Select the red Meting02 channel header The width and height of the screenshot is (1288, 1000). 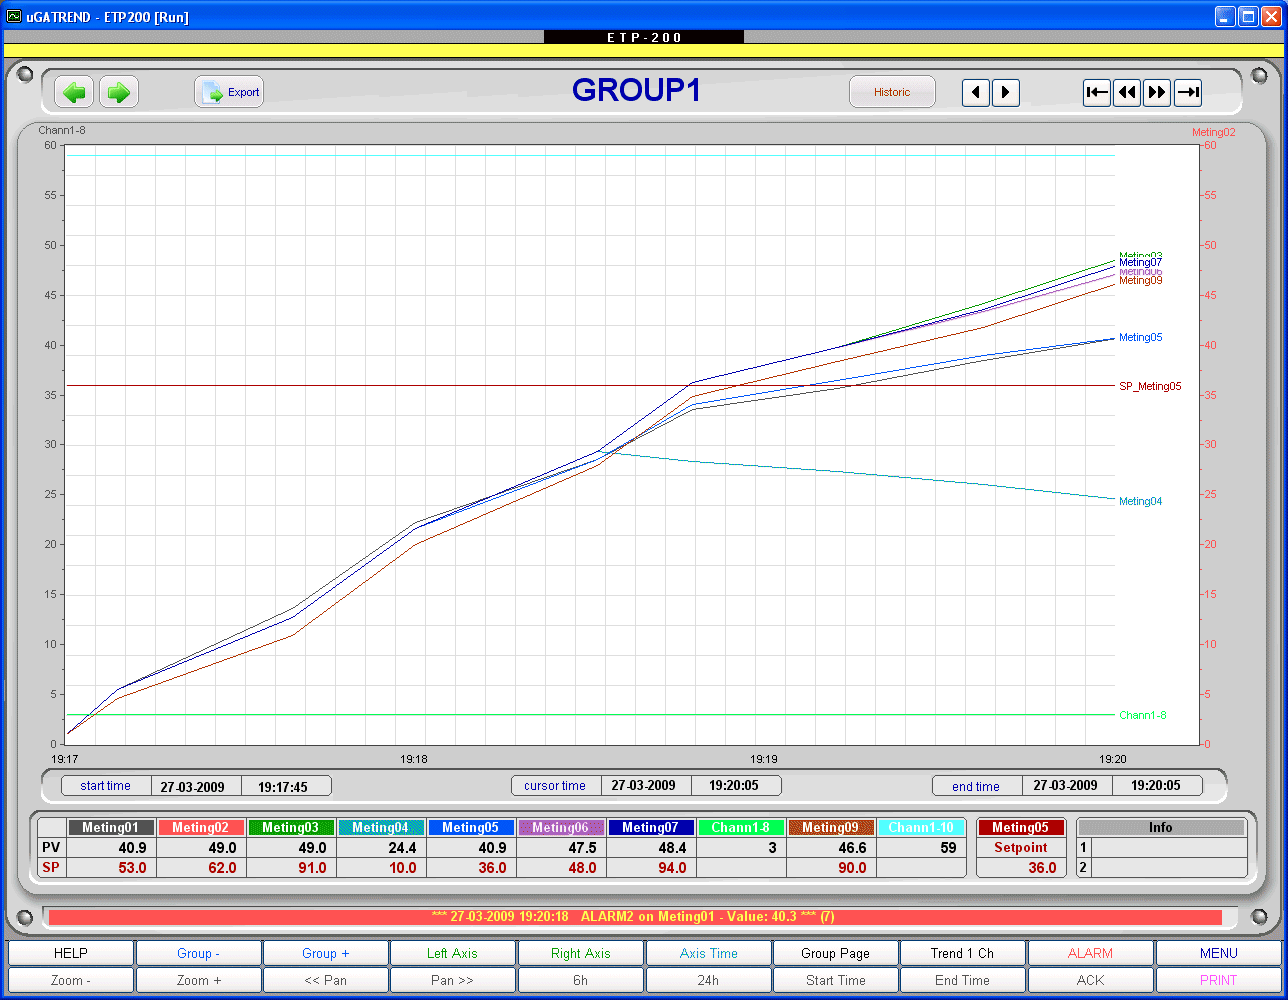pos(201,827)
